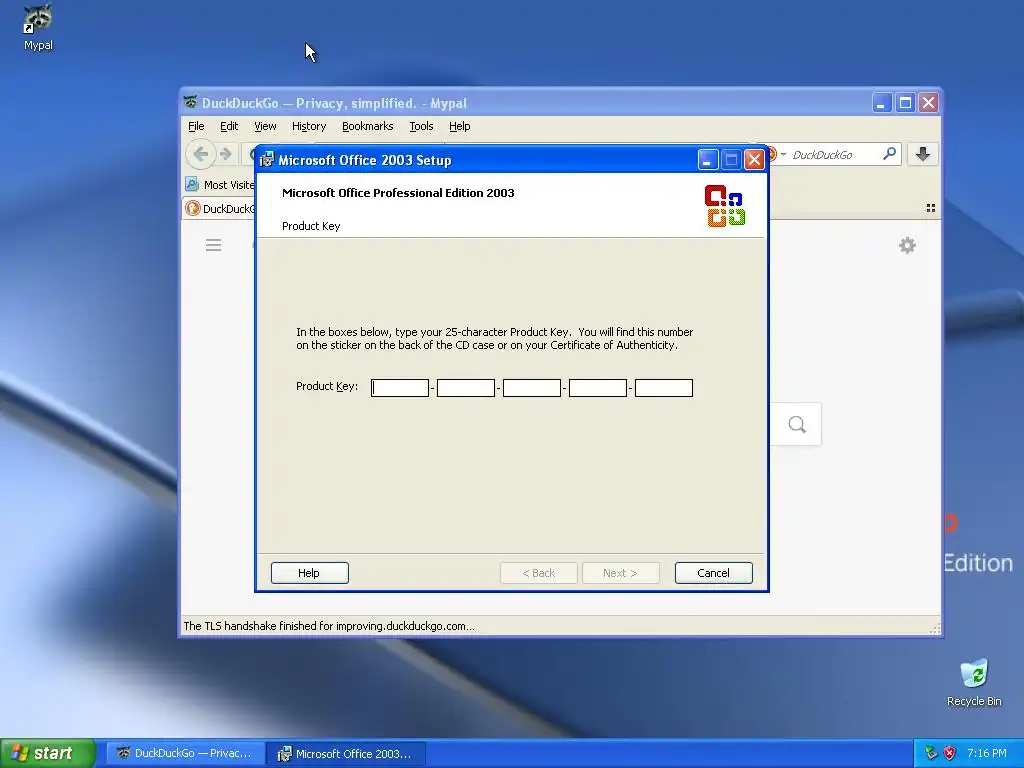
Task: Click the red shield security tray icon
Action: 950,753
